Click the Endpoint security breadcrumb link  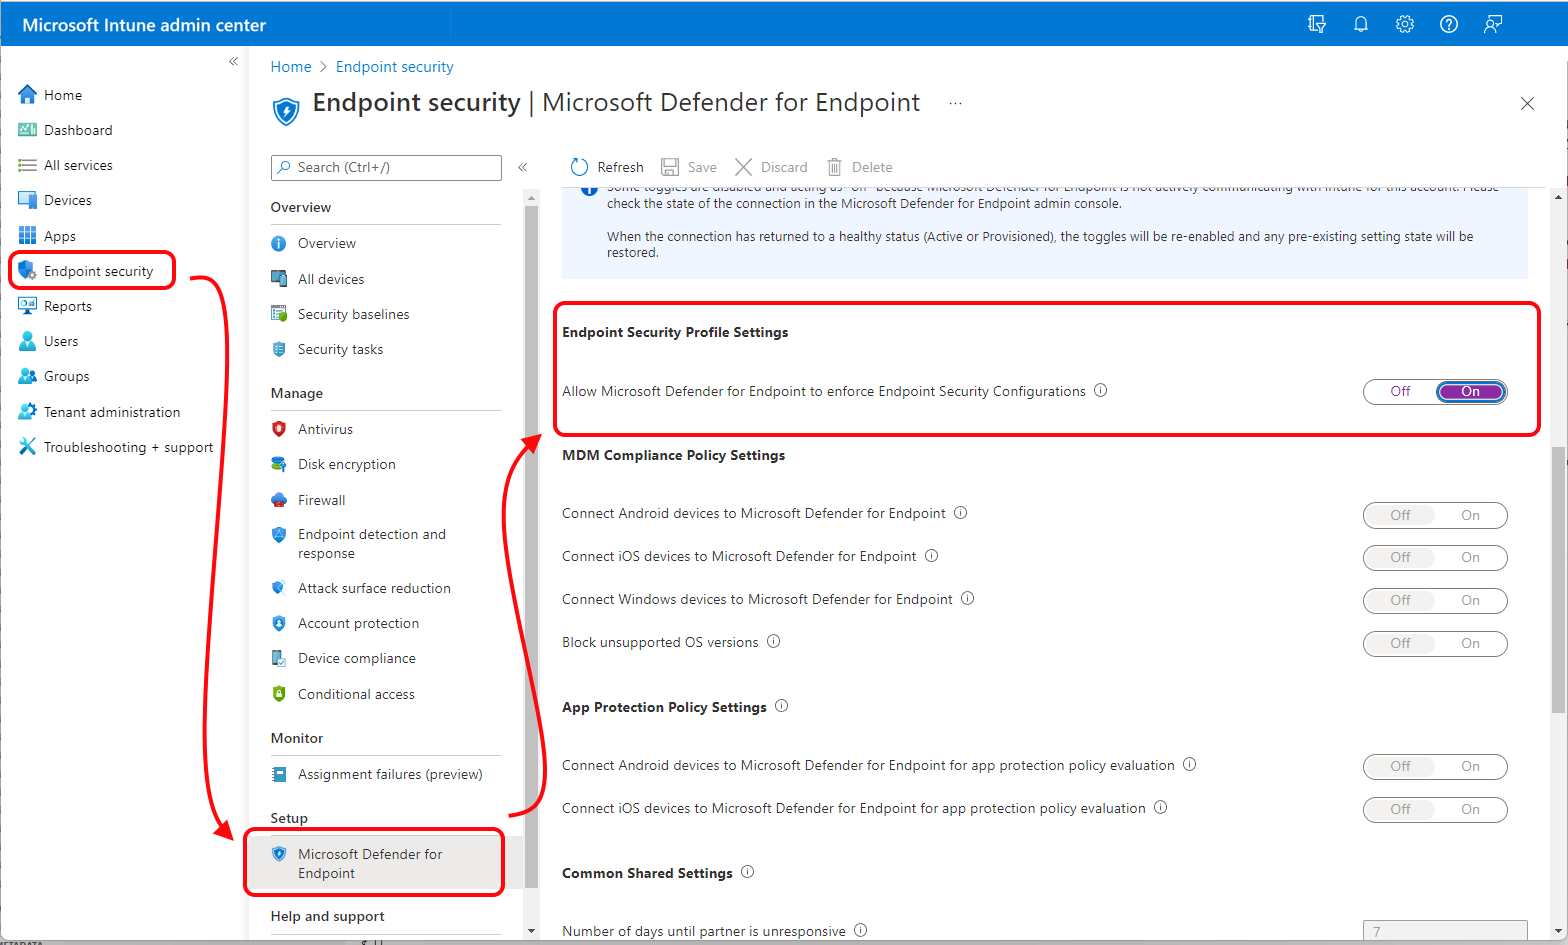(x=395, y=67)
